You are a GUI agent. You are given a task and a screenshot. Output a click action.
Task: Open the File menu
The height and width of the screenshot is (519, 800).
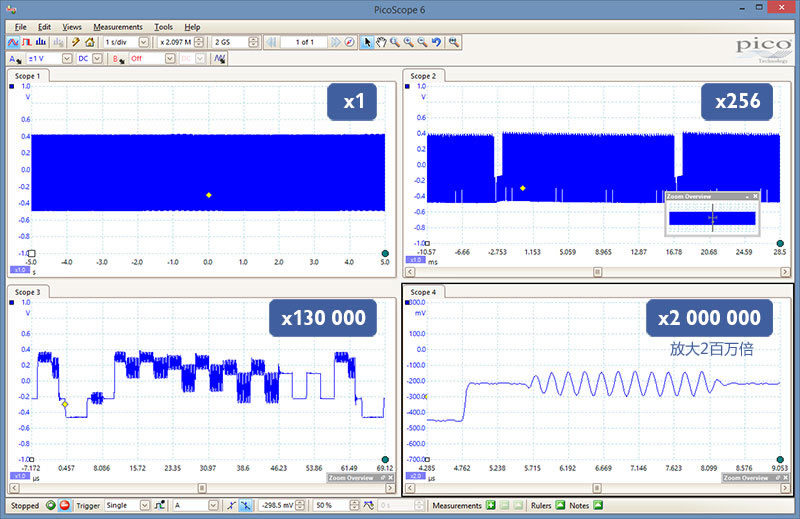coord(21,27)
